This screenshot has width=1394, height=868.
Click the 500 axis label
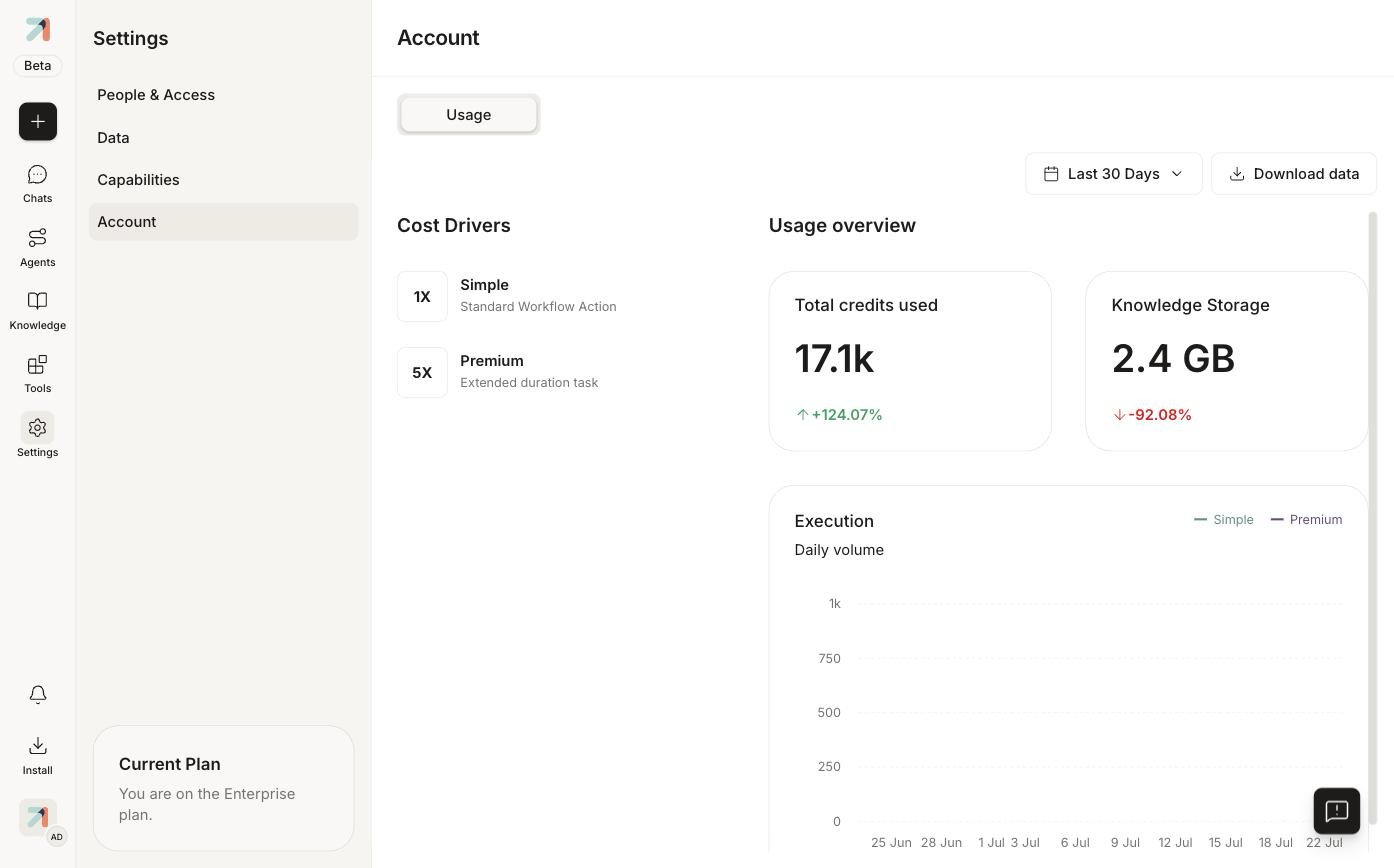[829, 713]
